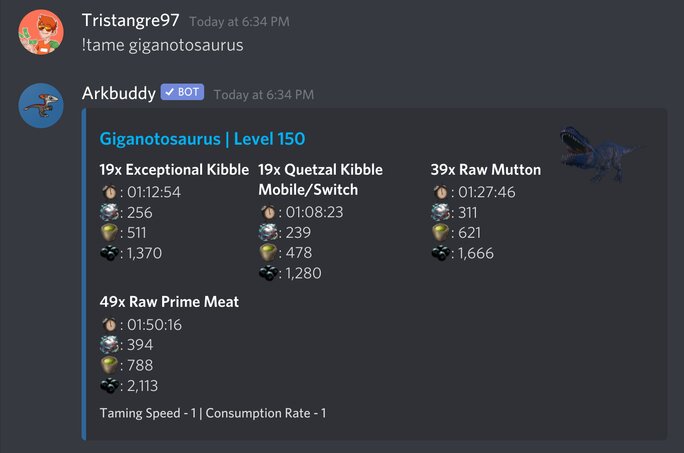Click Tristangre97's profile avatar
This screenshot has width=684, height=453.
41,33
